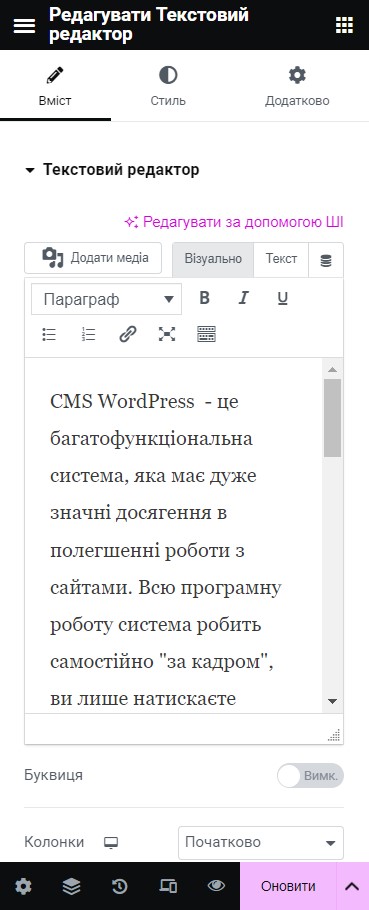Insert a bulleted list

point(49,334)
